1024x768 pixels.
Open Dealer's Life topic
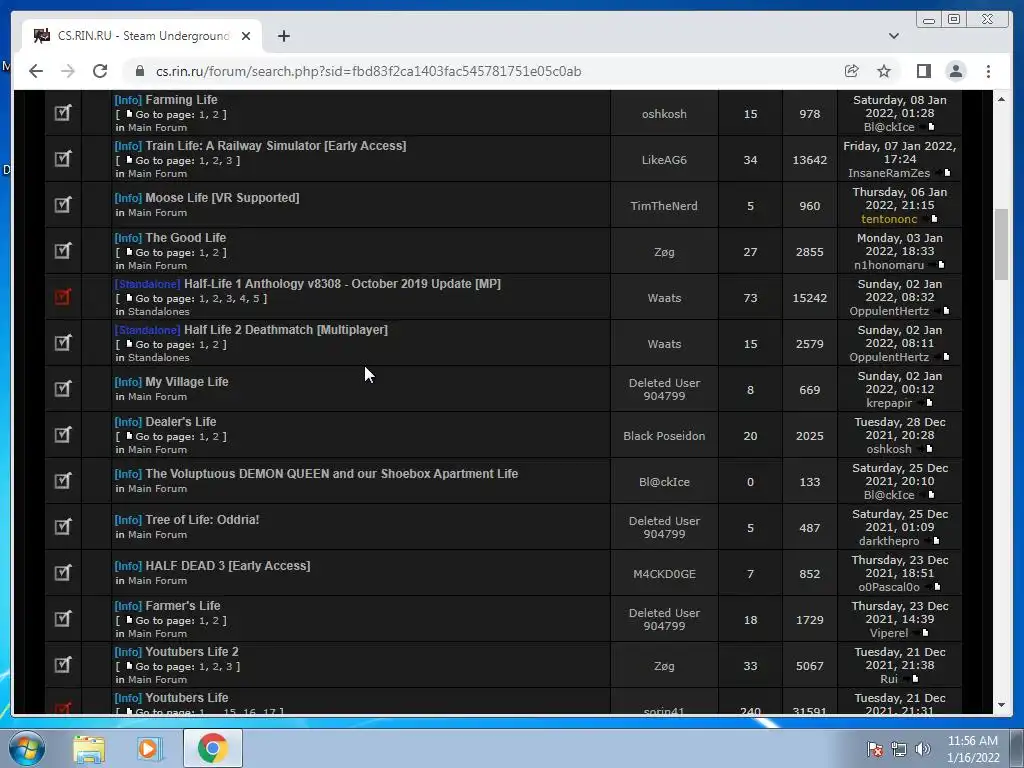pyautogui.click(x=180, y=422)
